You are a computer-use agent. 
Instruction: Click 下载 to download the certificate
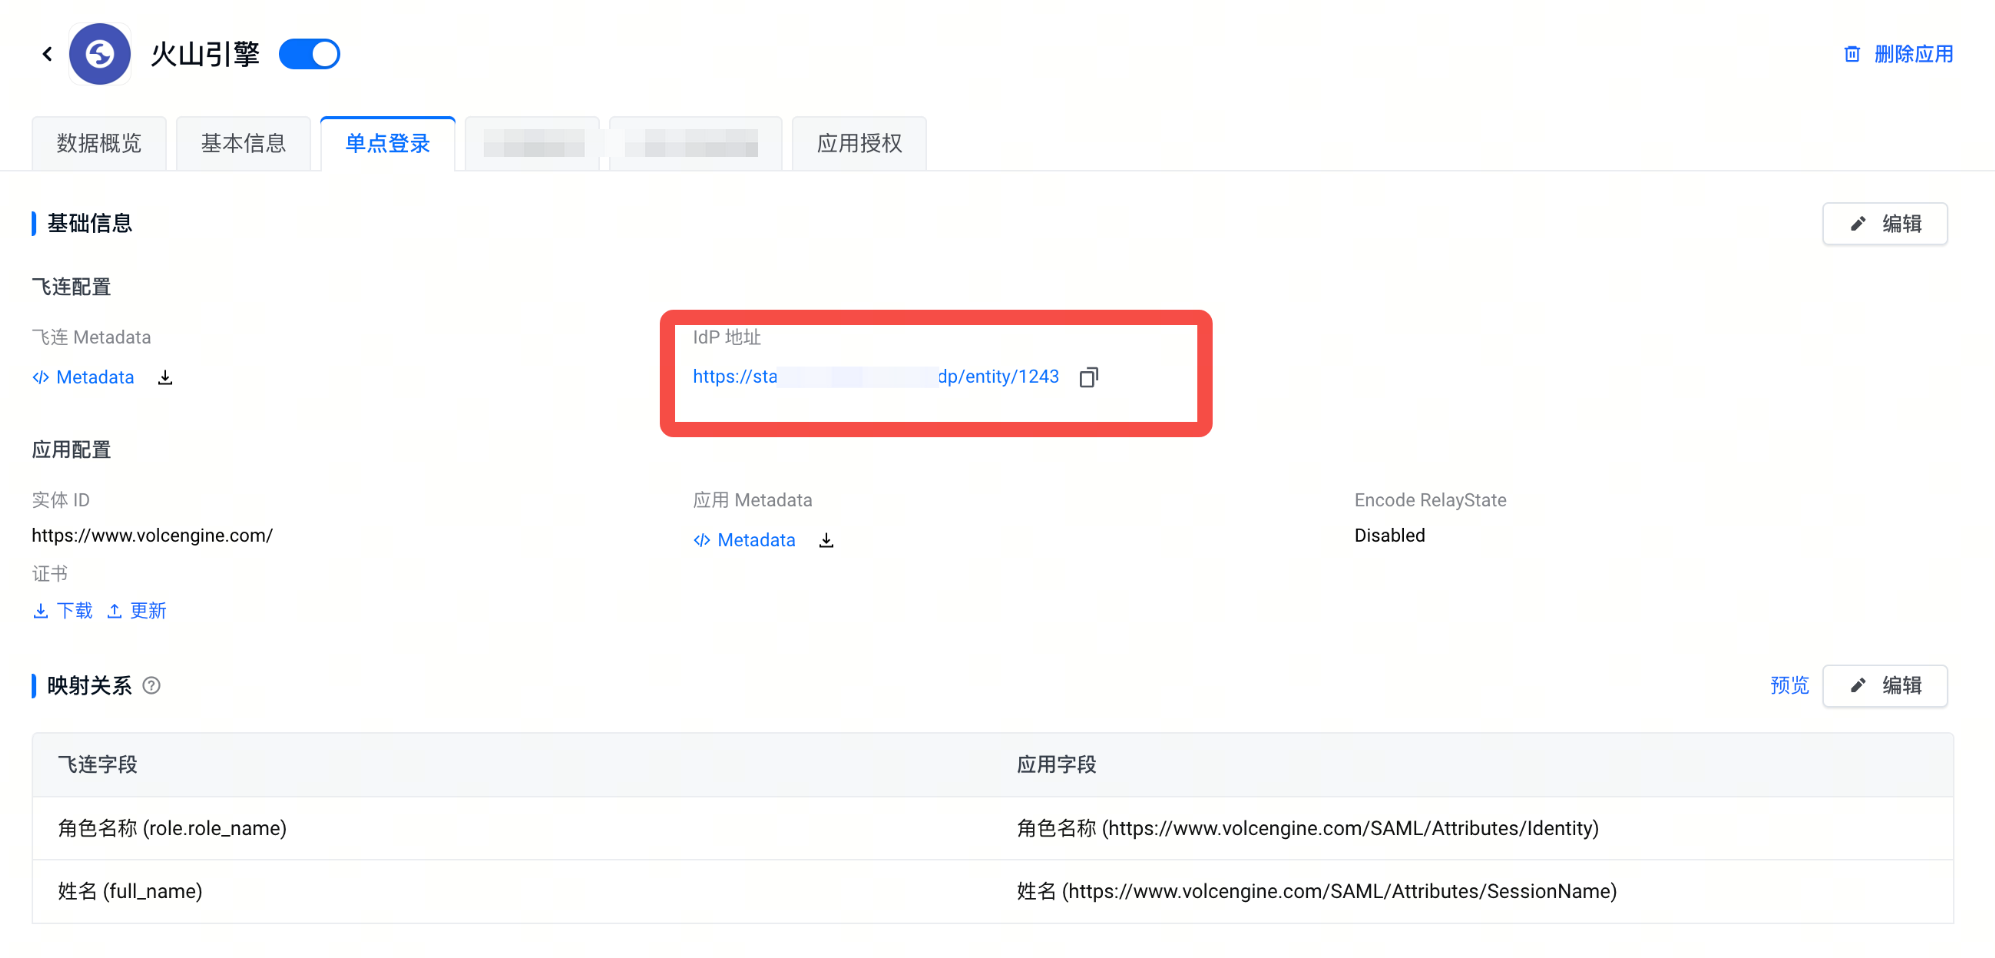tap(63, 611)
